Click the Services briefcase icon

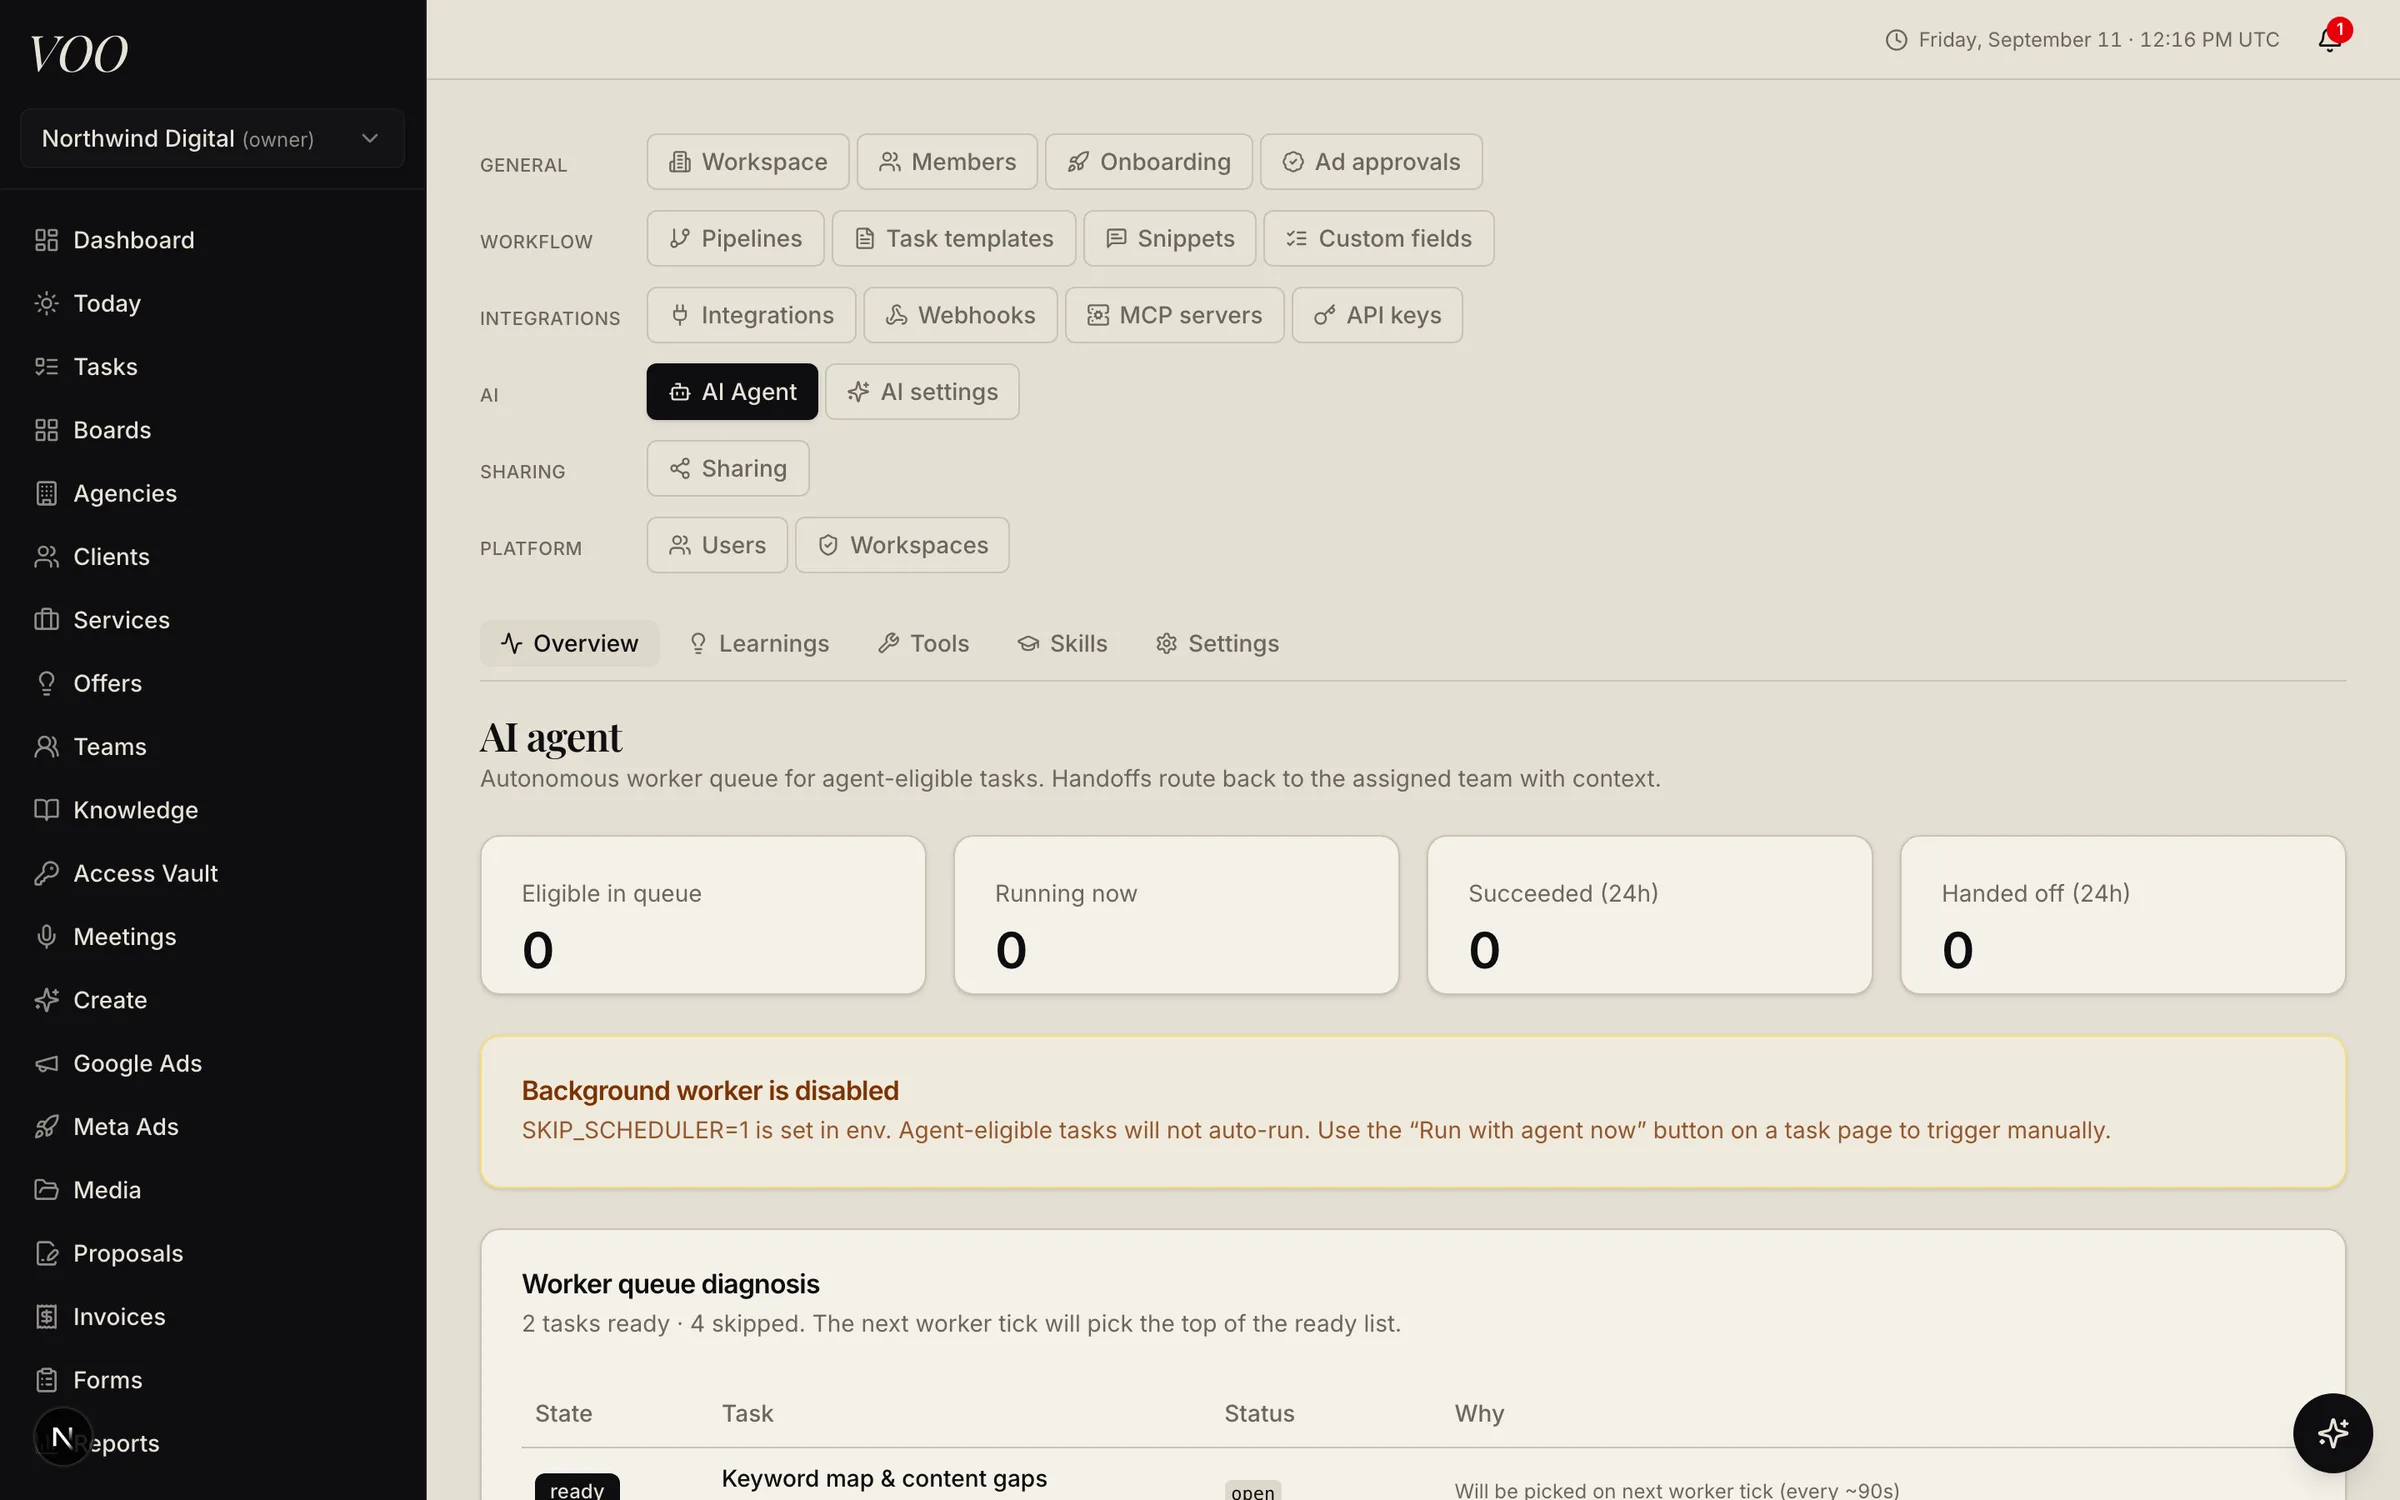click(46, 619)
